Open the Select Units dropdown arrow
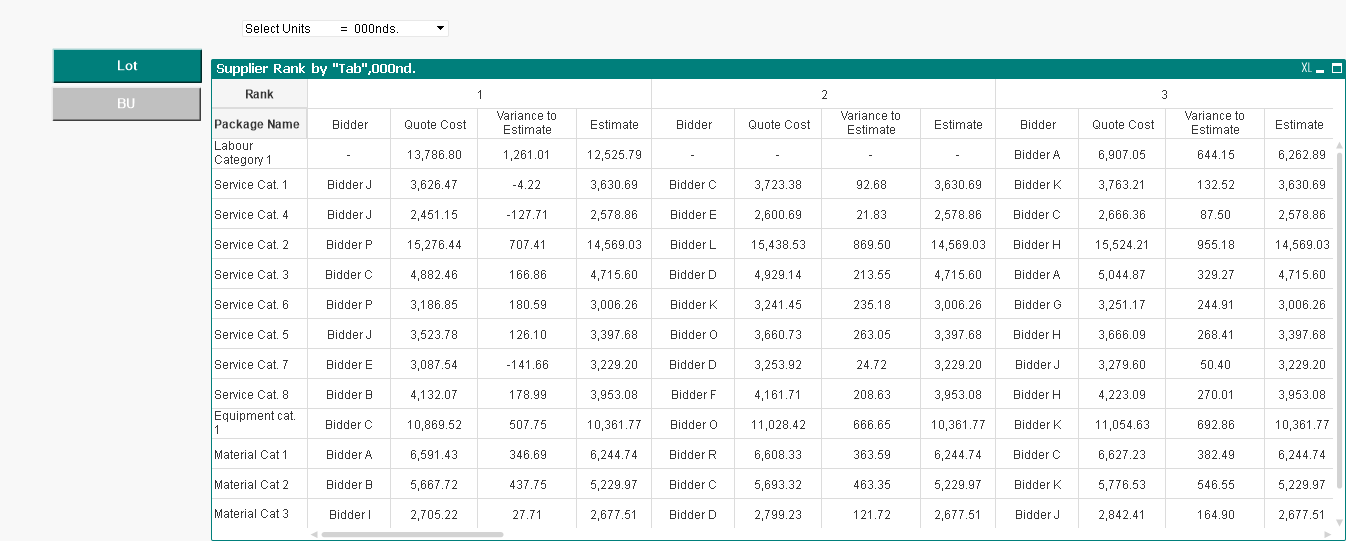 click(x=440, y=29)
